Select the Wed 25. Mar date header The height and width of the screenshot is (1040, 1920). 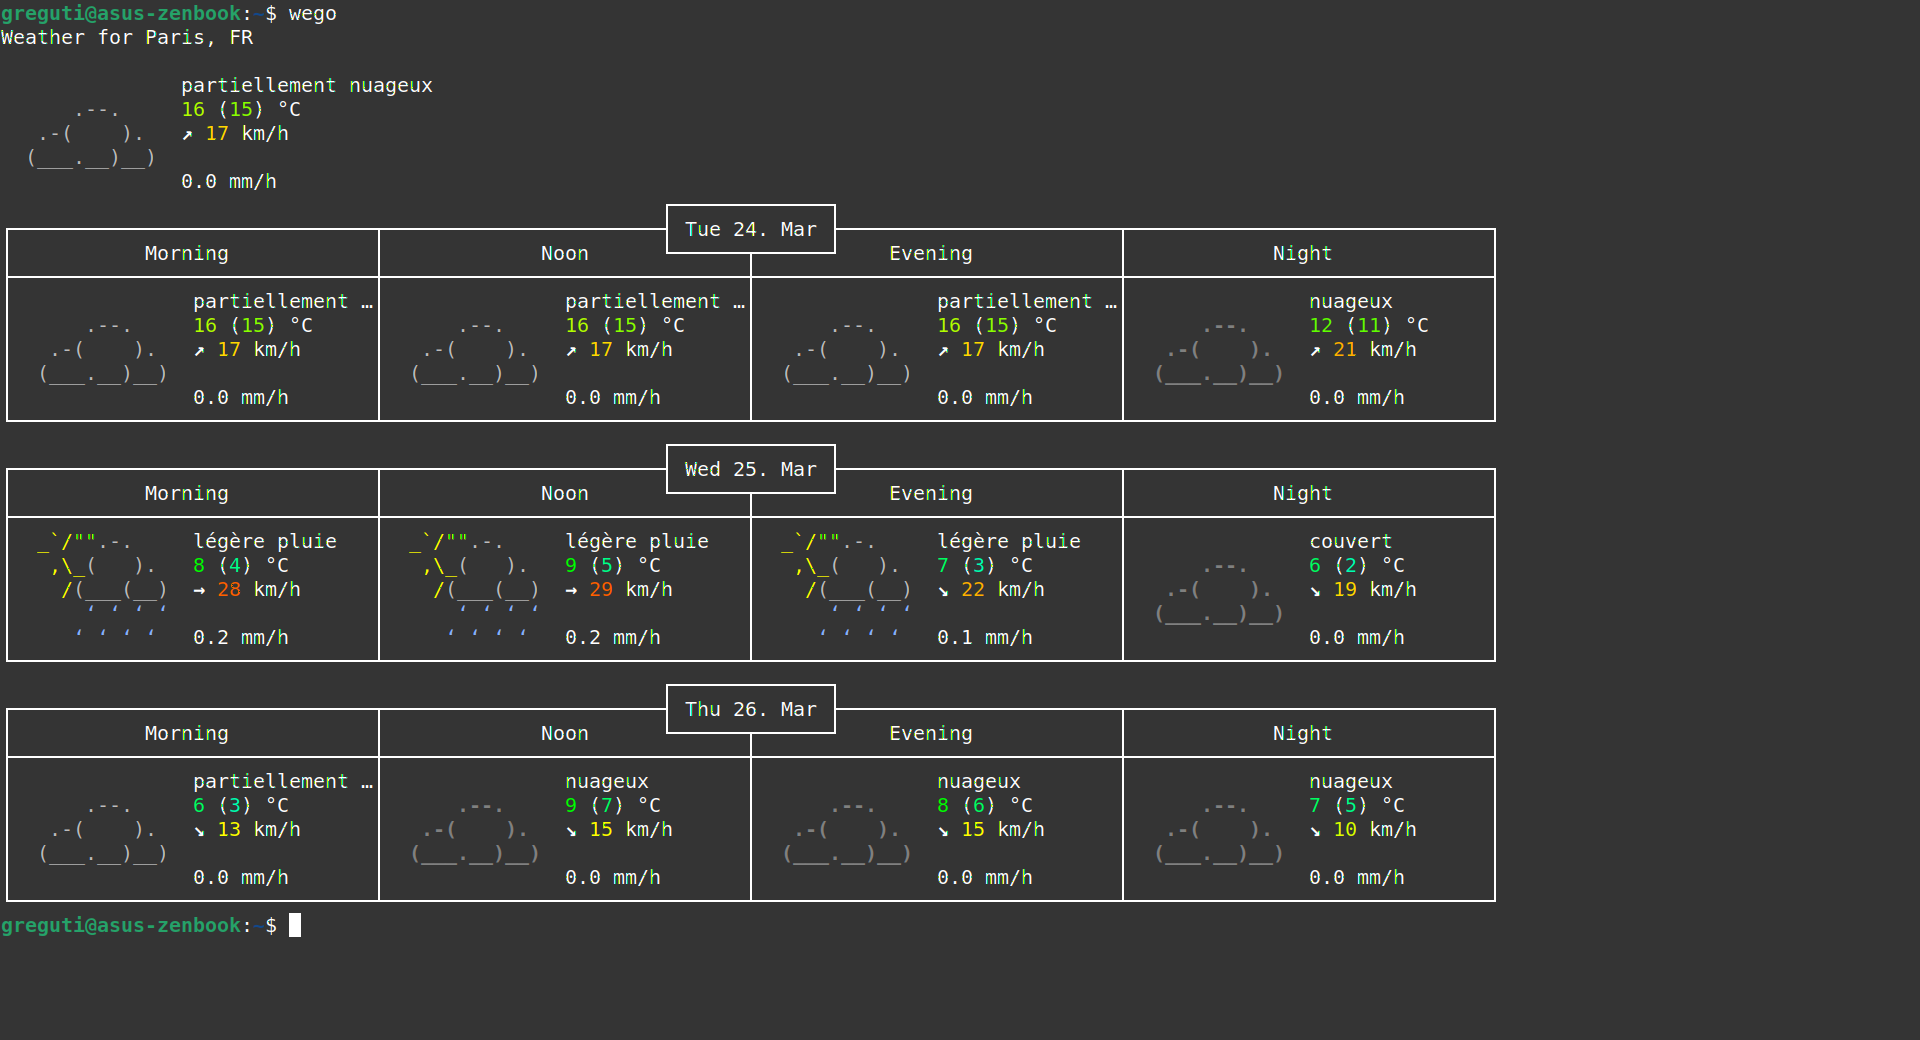pos(750,469)
